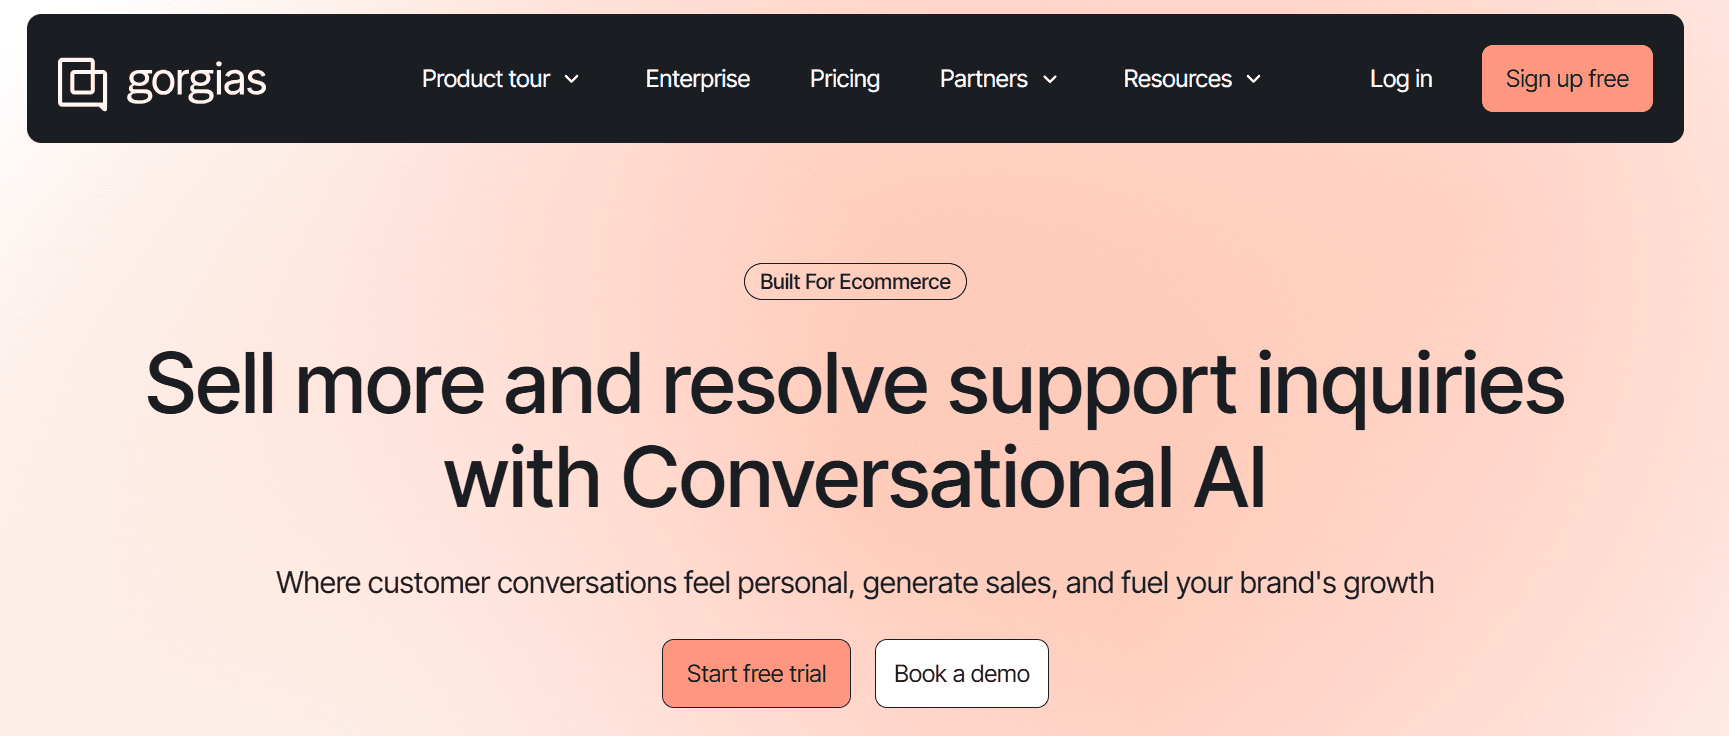This screenshot has width=1729, height=736.
Task: Expand the Product tour chevron arrow
Action: [572, 80]
